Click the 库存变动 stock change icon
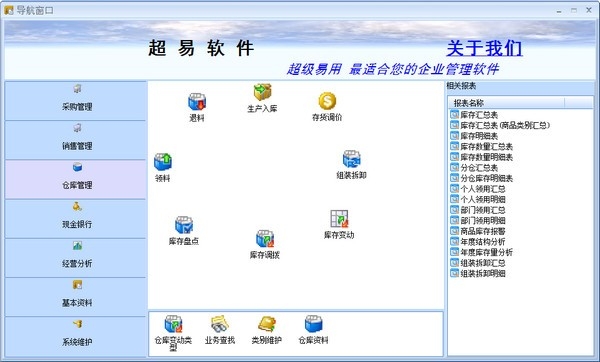The width and height of the screenshot is (600, 362). [x=339, y=219]
